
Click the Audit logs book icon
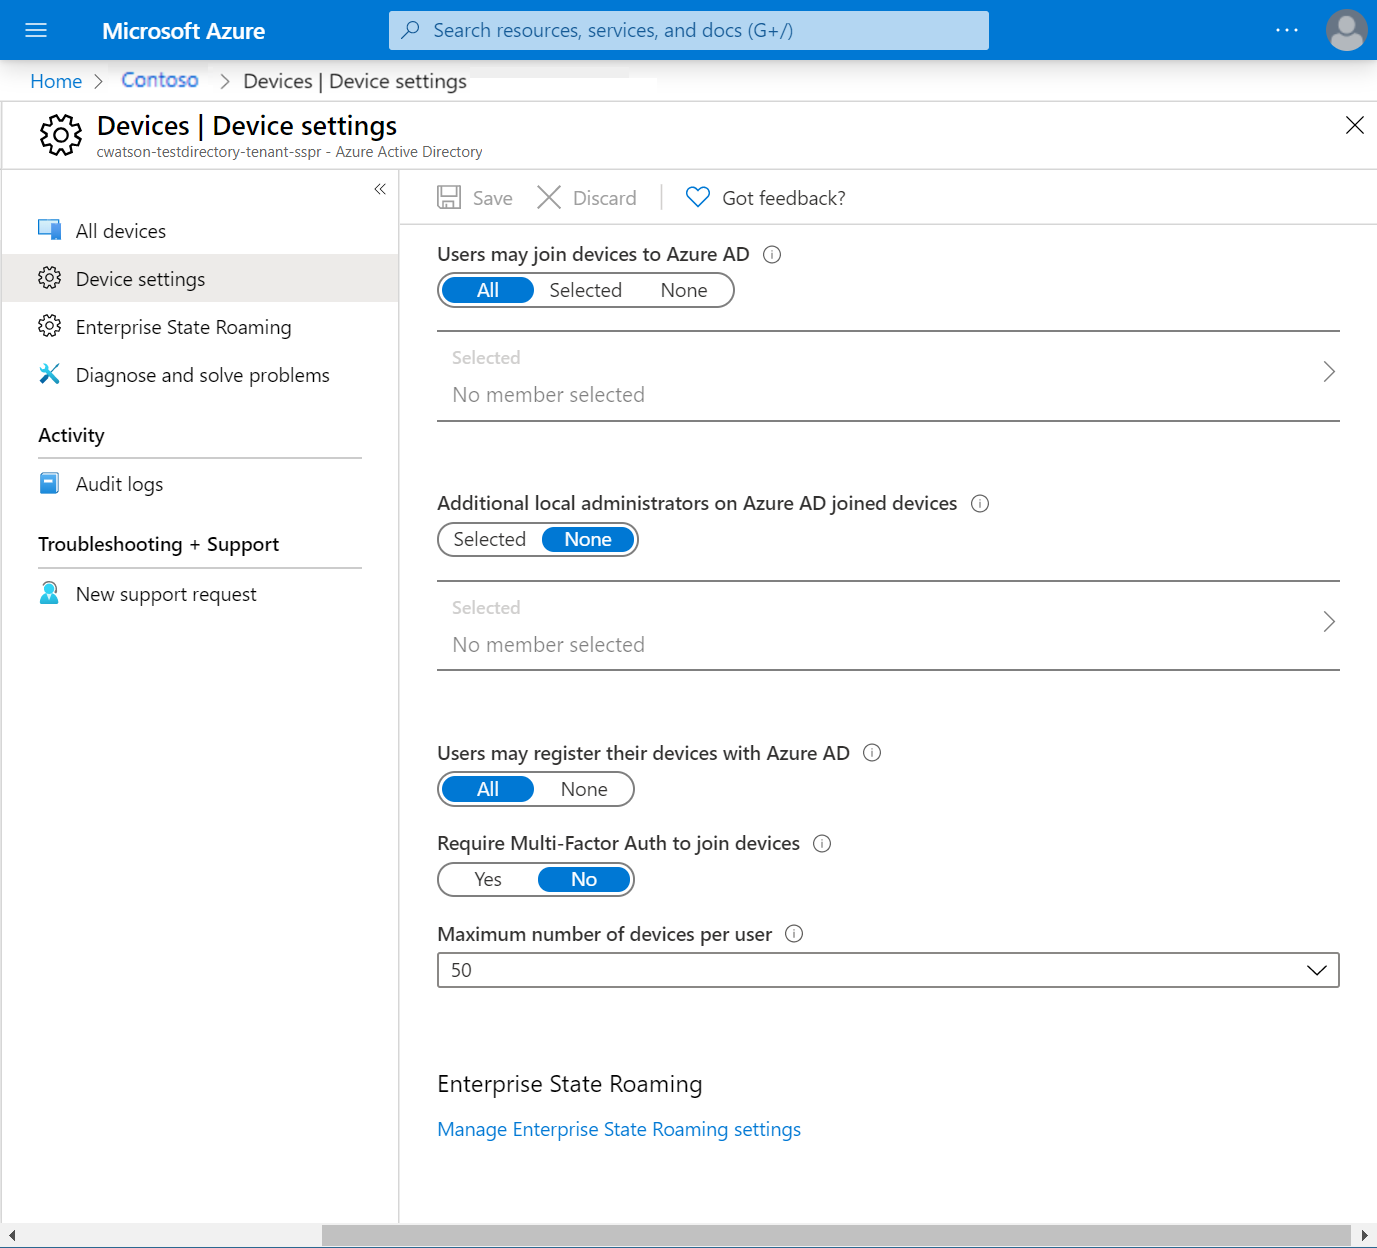(x=49, y=483)
